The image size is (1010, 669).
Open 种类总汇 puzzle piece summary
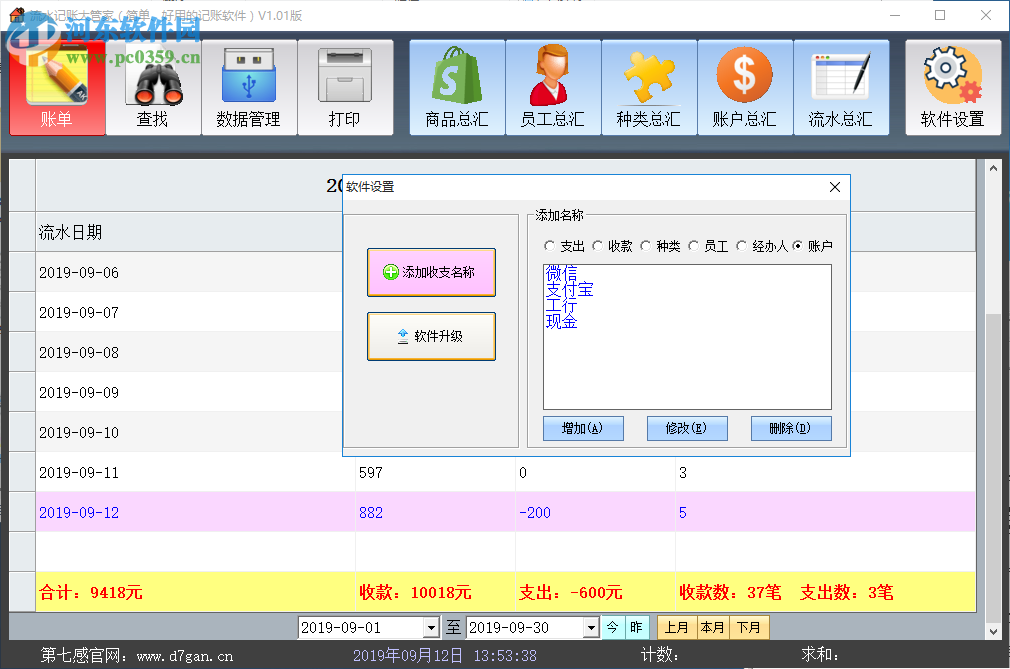(x=649, y=88)
